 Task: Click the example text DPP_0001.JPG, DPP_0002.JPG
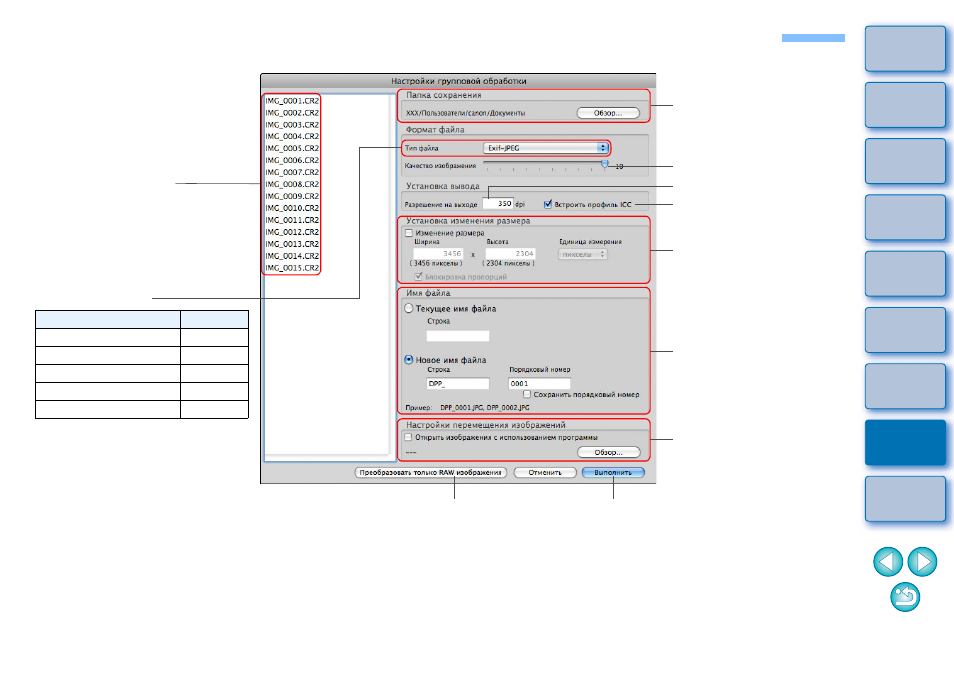pyautogui.click(x=485, y=408)
